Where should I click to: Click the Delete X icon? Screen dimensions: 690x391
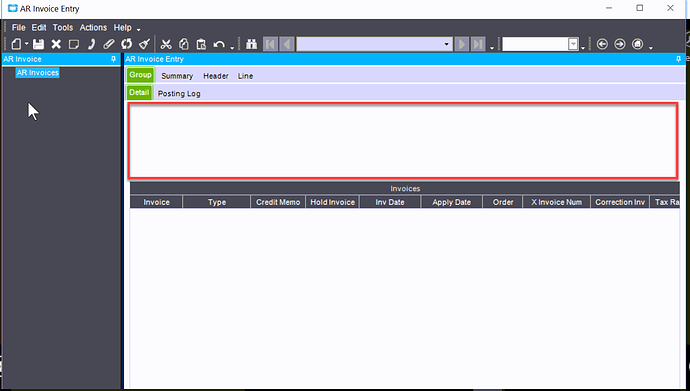pyautogui.click(x=56, y=44)
